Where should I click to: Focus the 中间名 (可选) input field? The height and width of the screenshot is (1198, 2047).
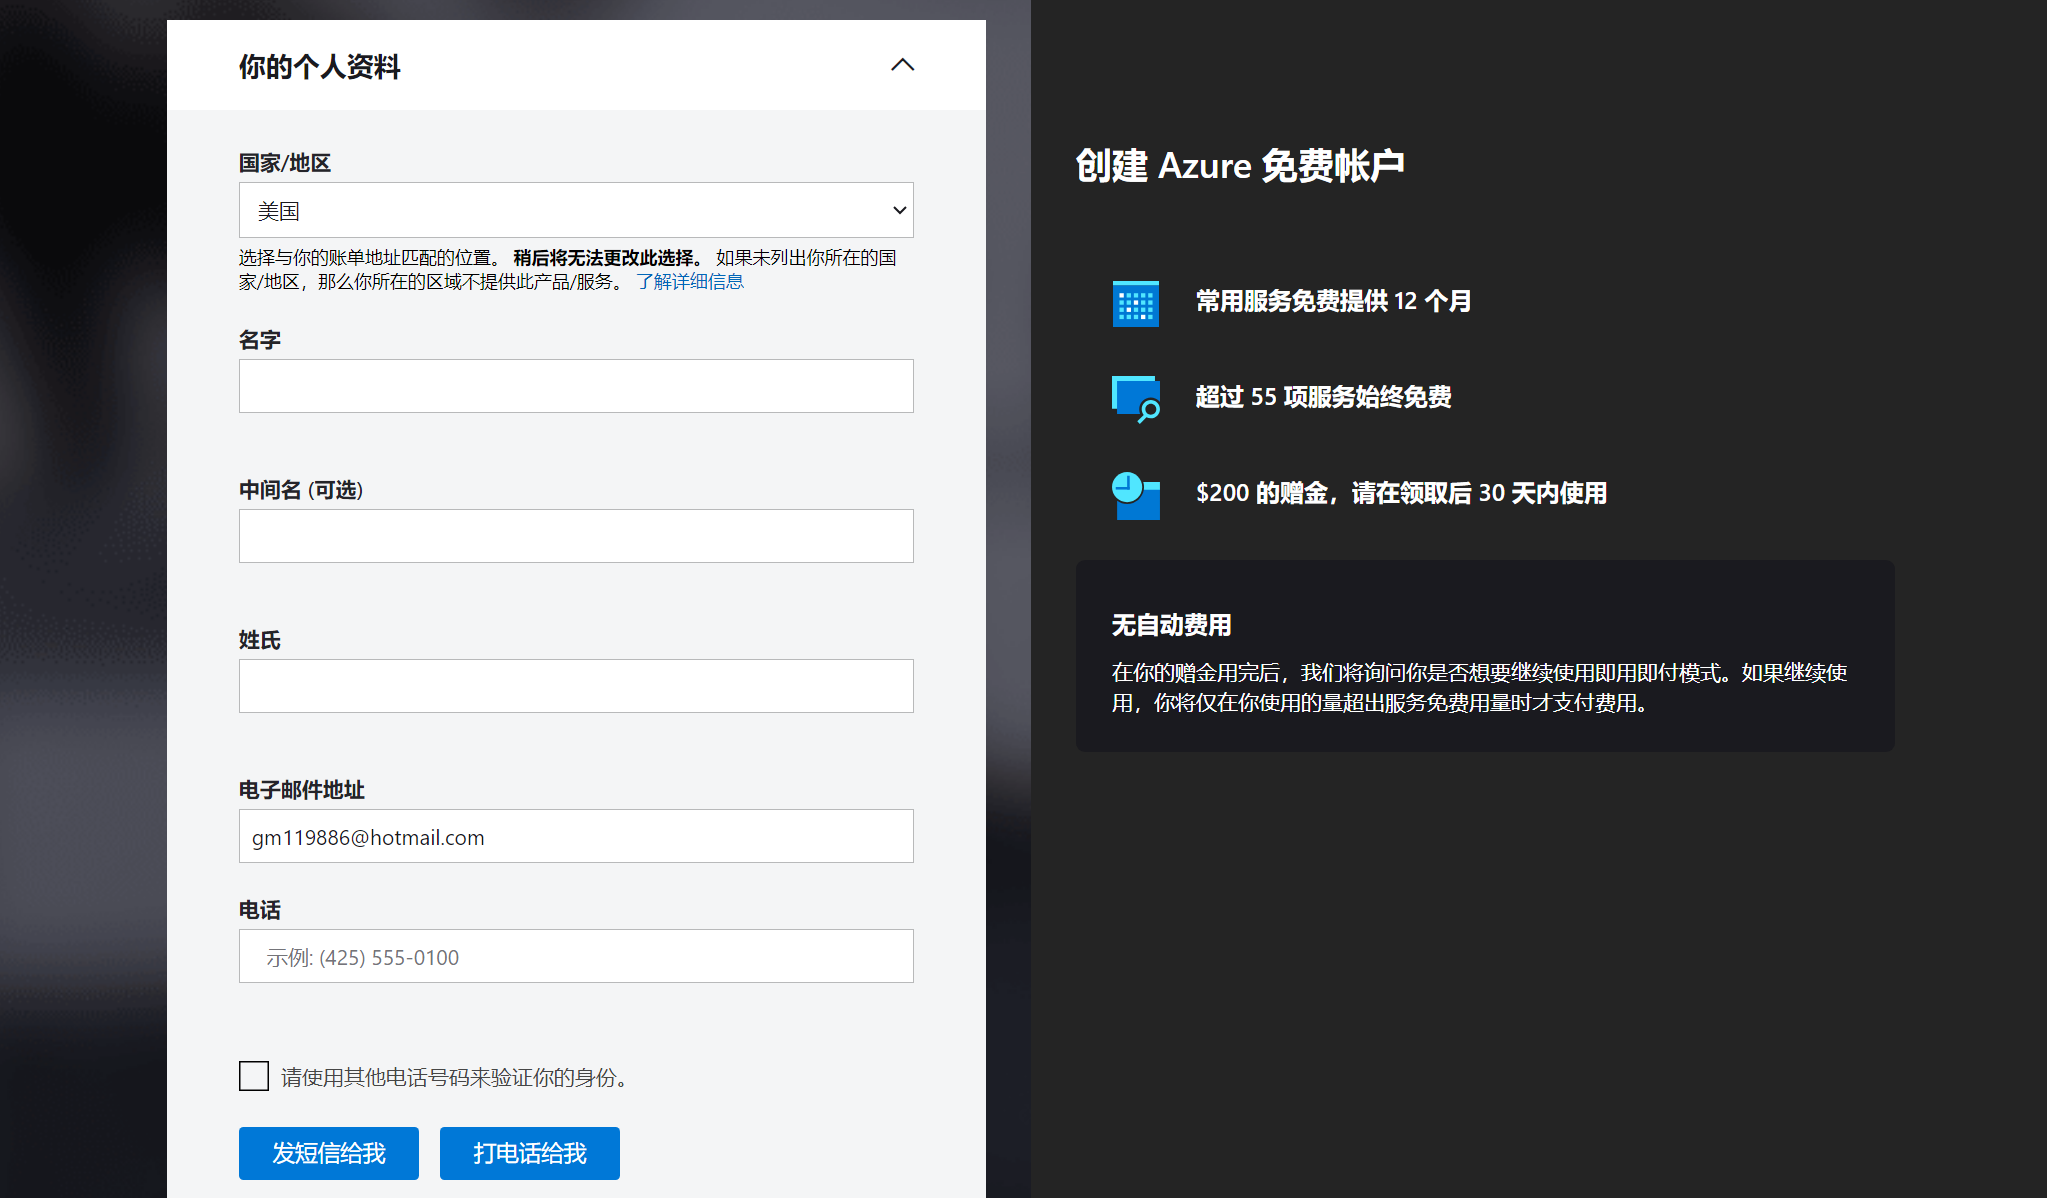576,536
